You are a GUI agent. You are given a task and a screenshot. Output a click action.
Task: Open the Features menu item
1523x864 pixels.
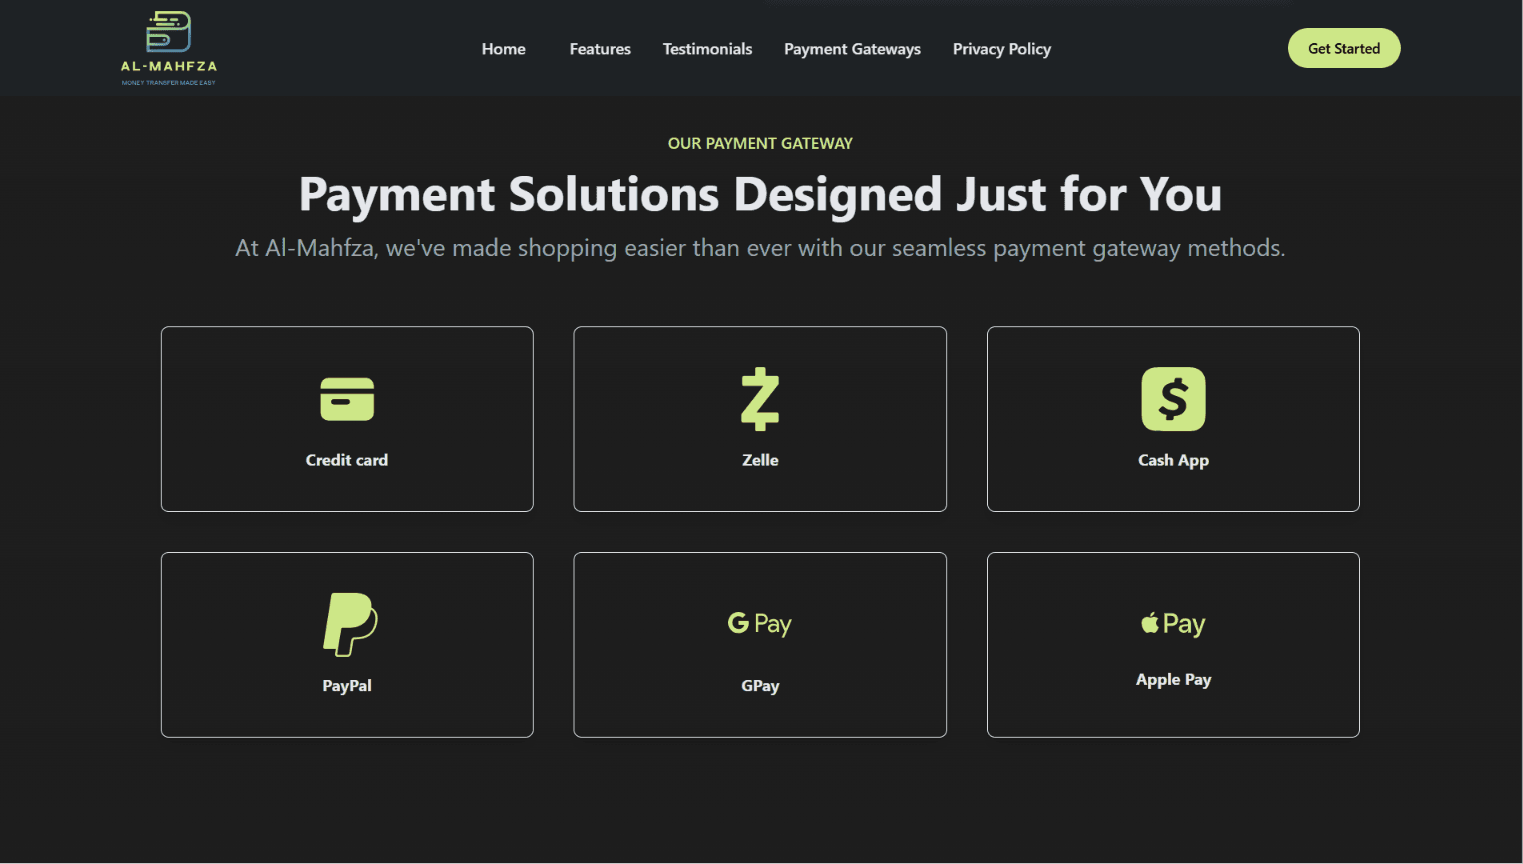600,49
